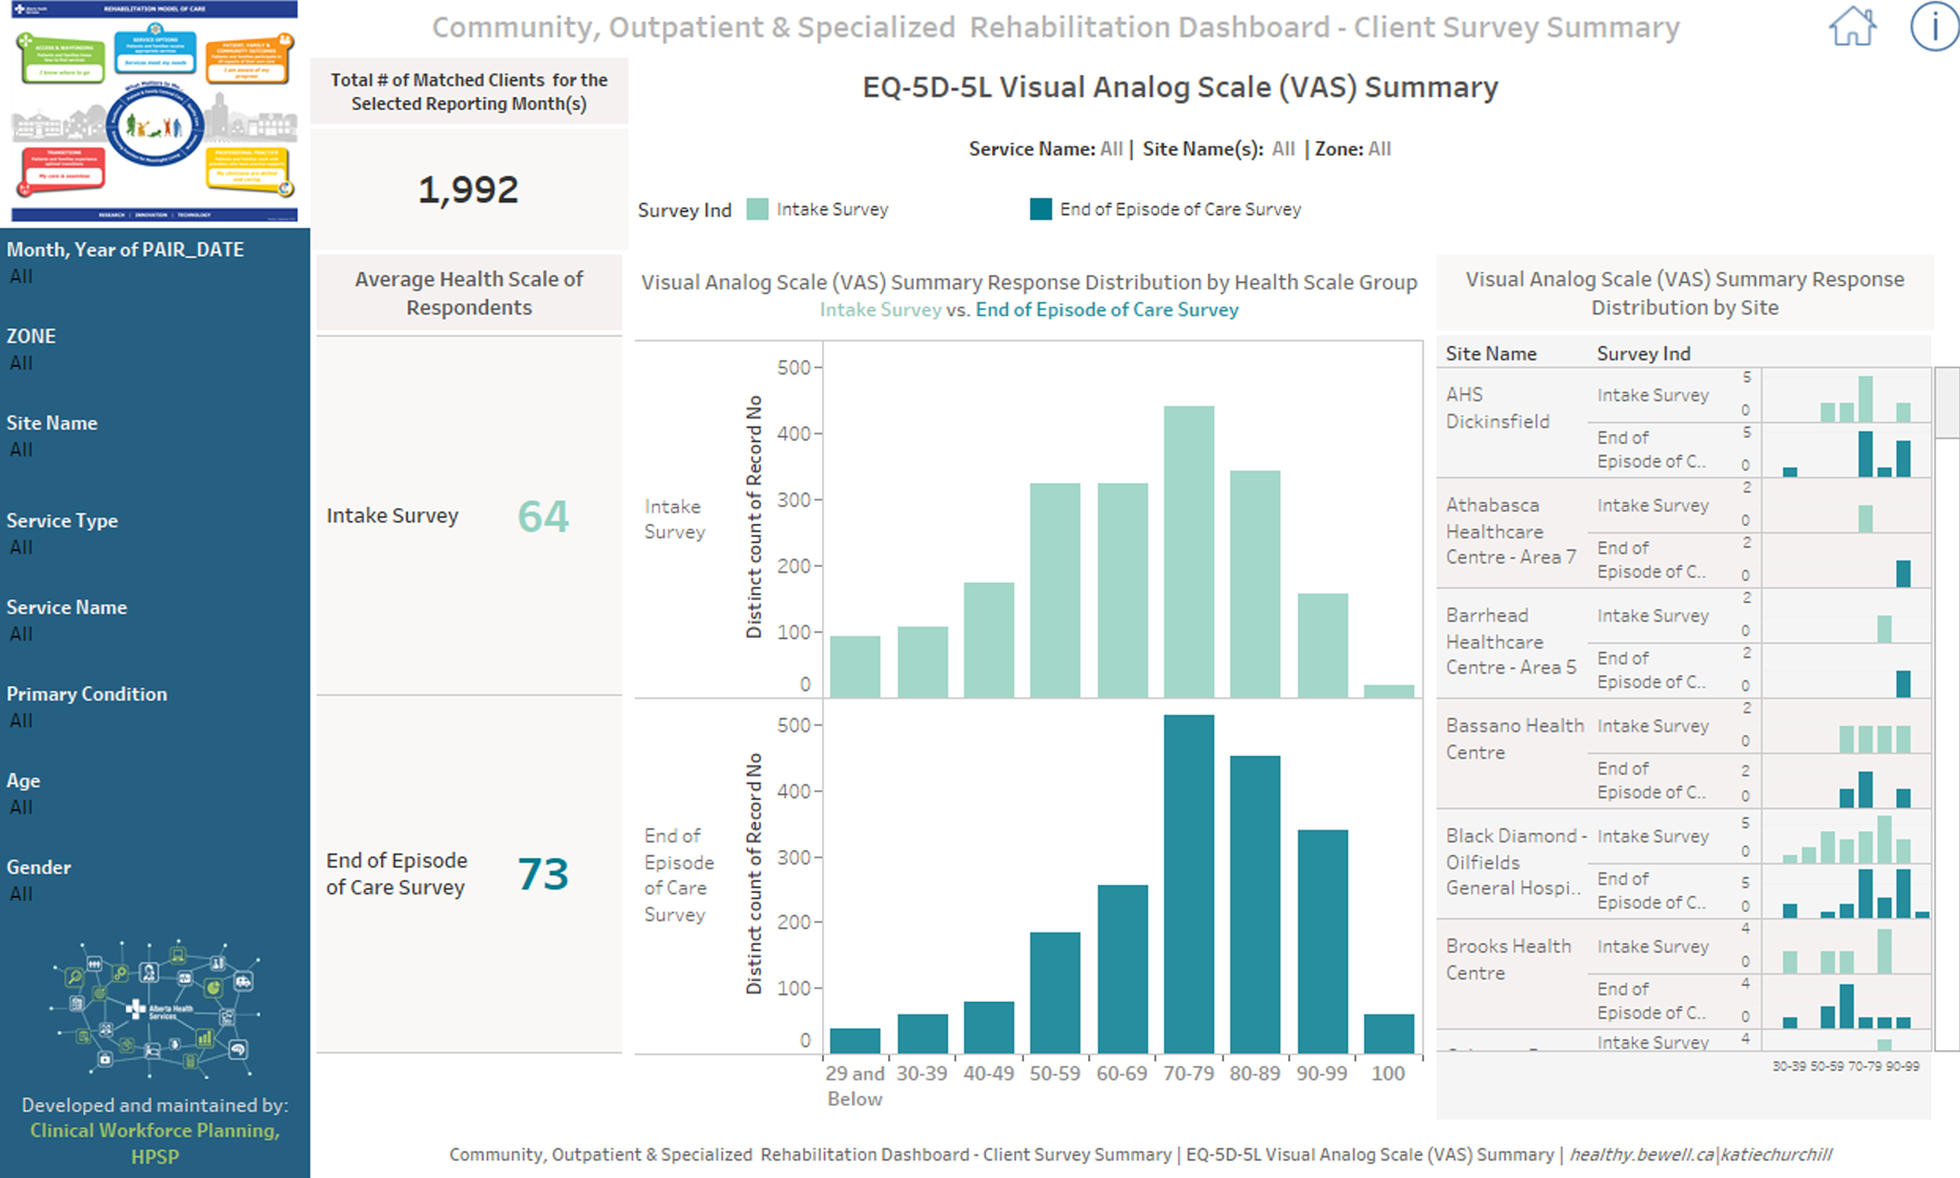Click the site list scrollbar thumb
This screenshot has width=1960, height=1178.
(1947, 402)
